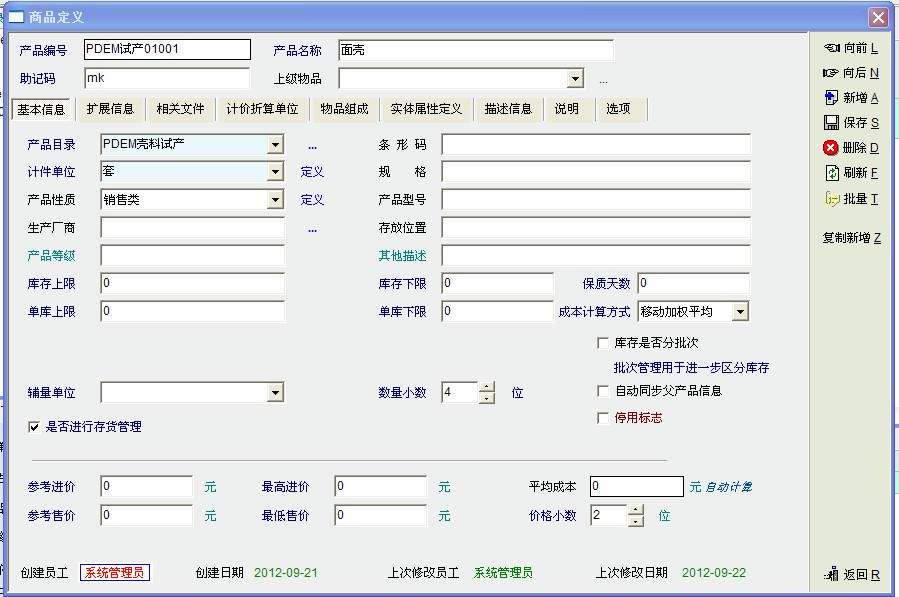Open the 产品目录 dropdown list

pos(275,145)
